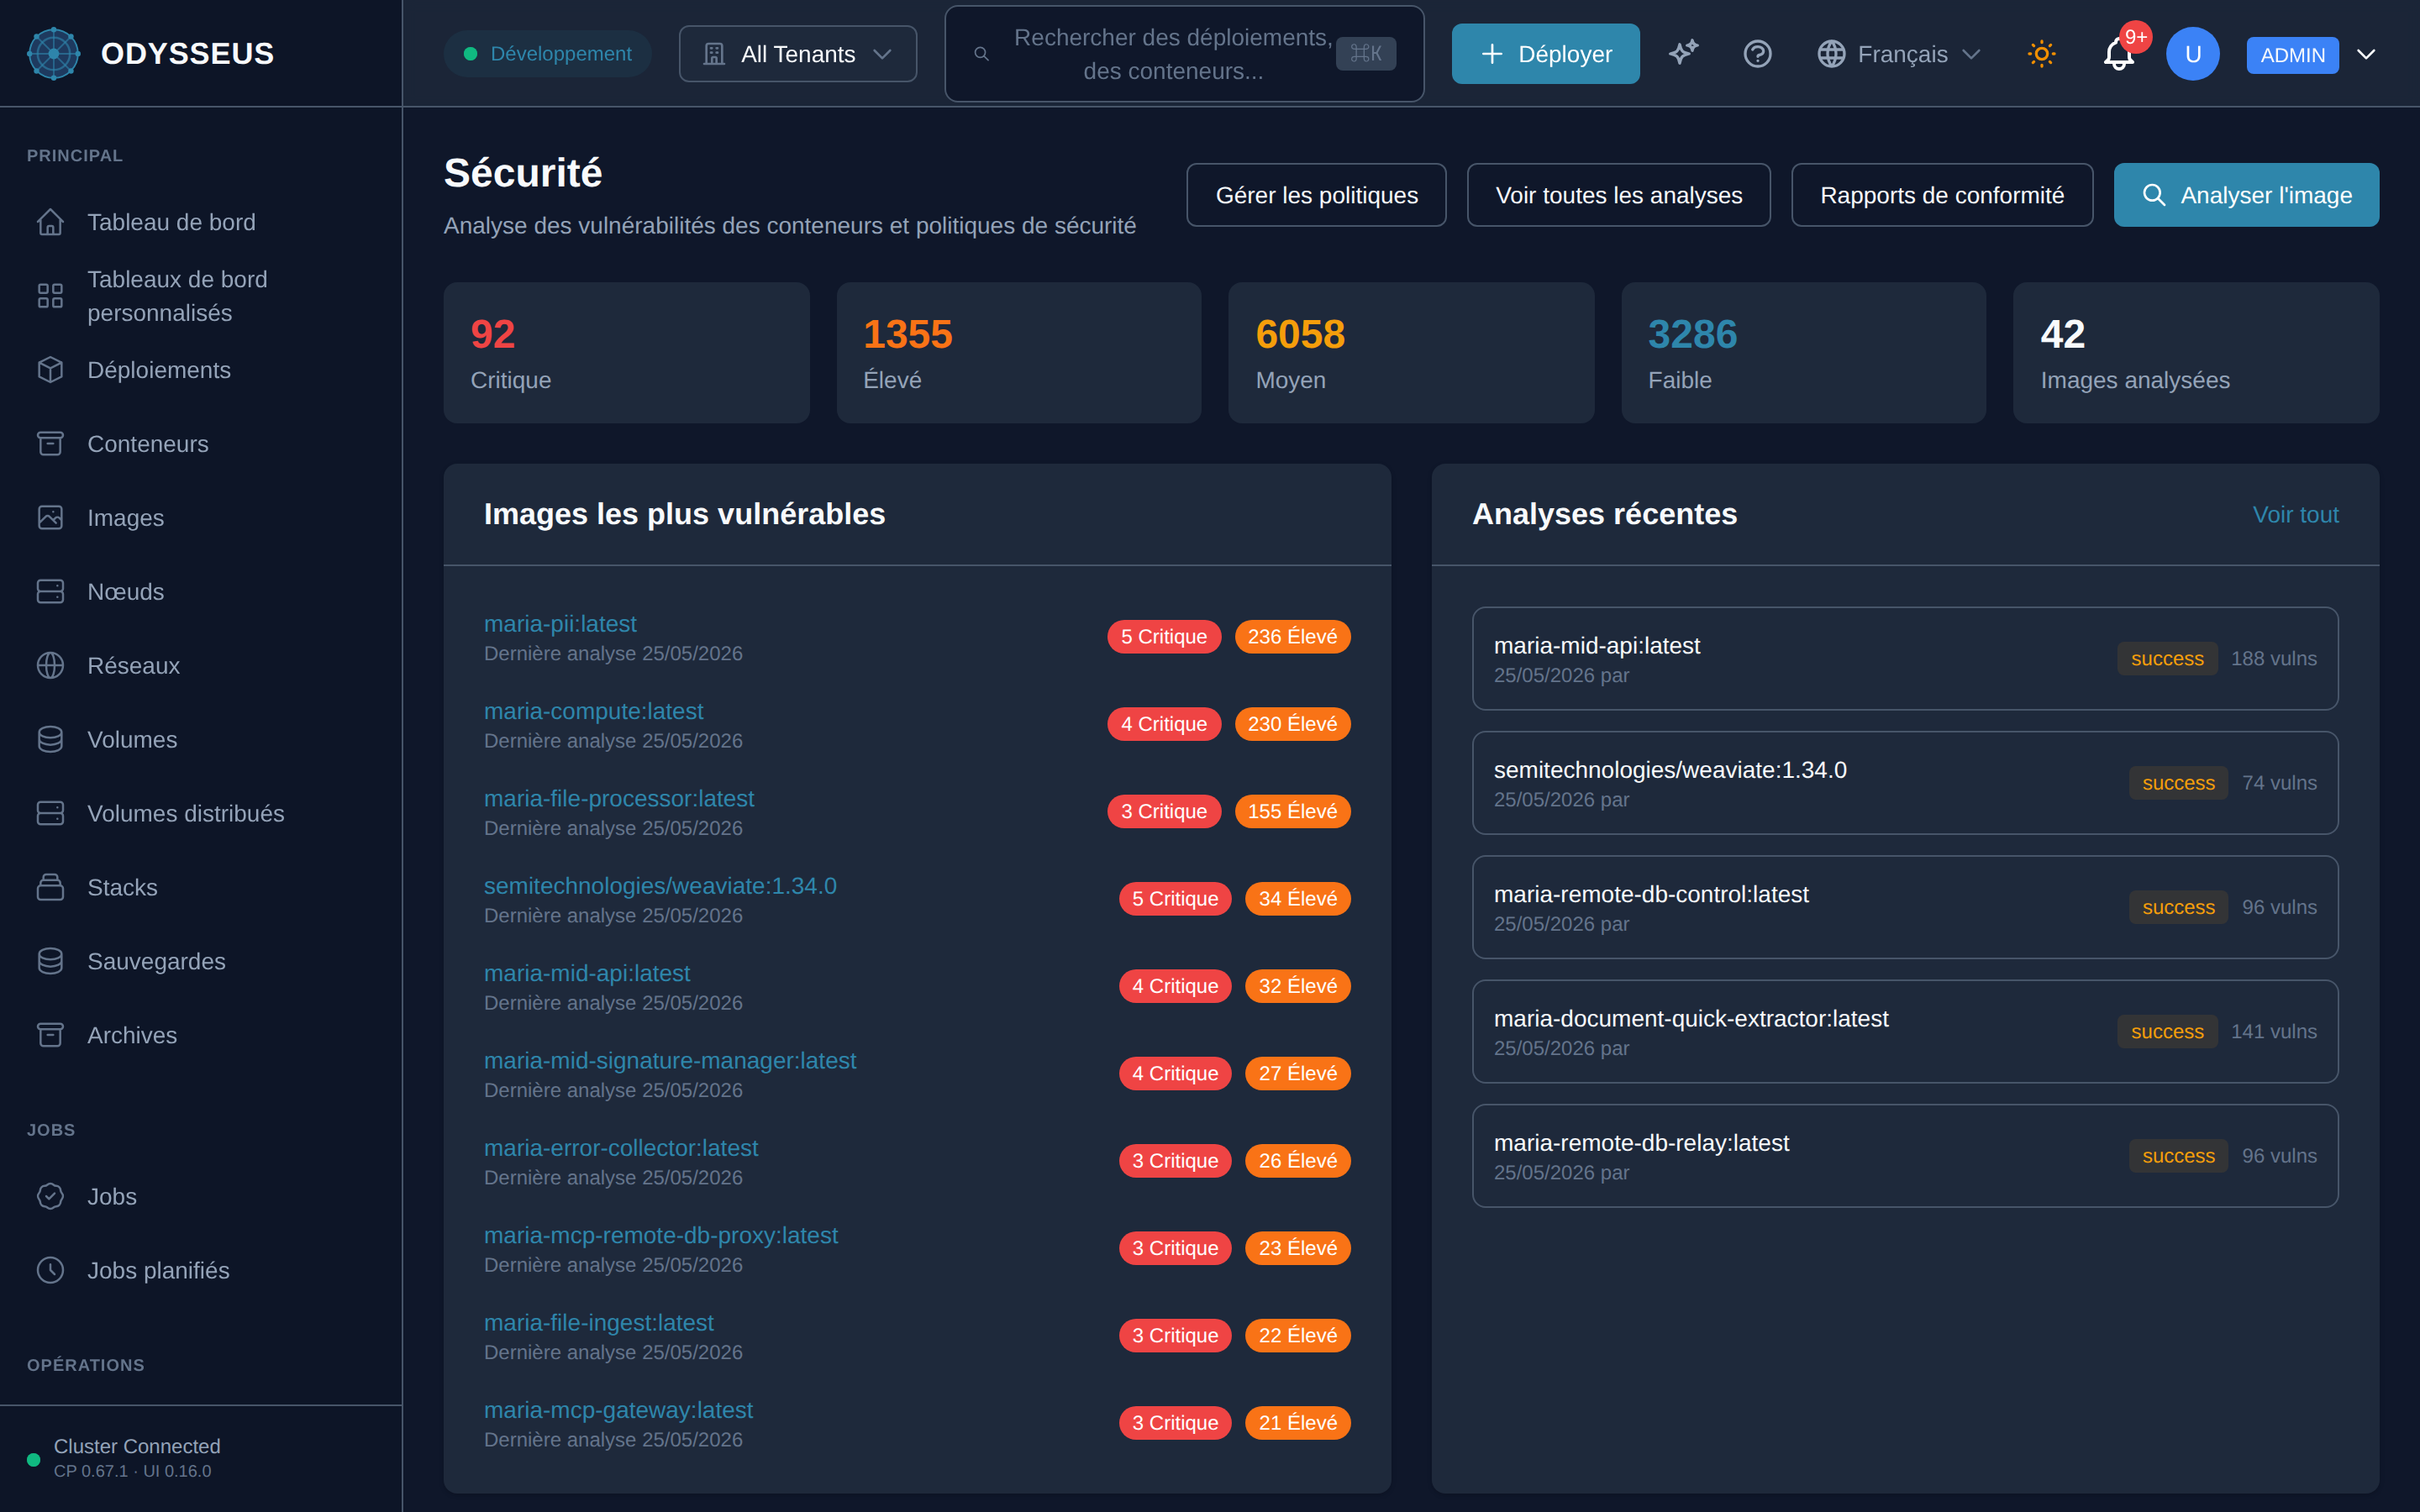Click the Analyser l'image button
This screenshot has width=2420, height=1512.
2245,195
